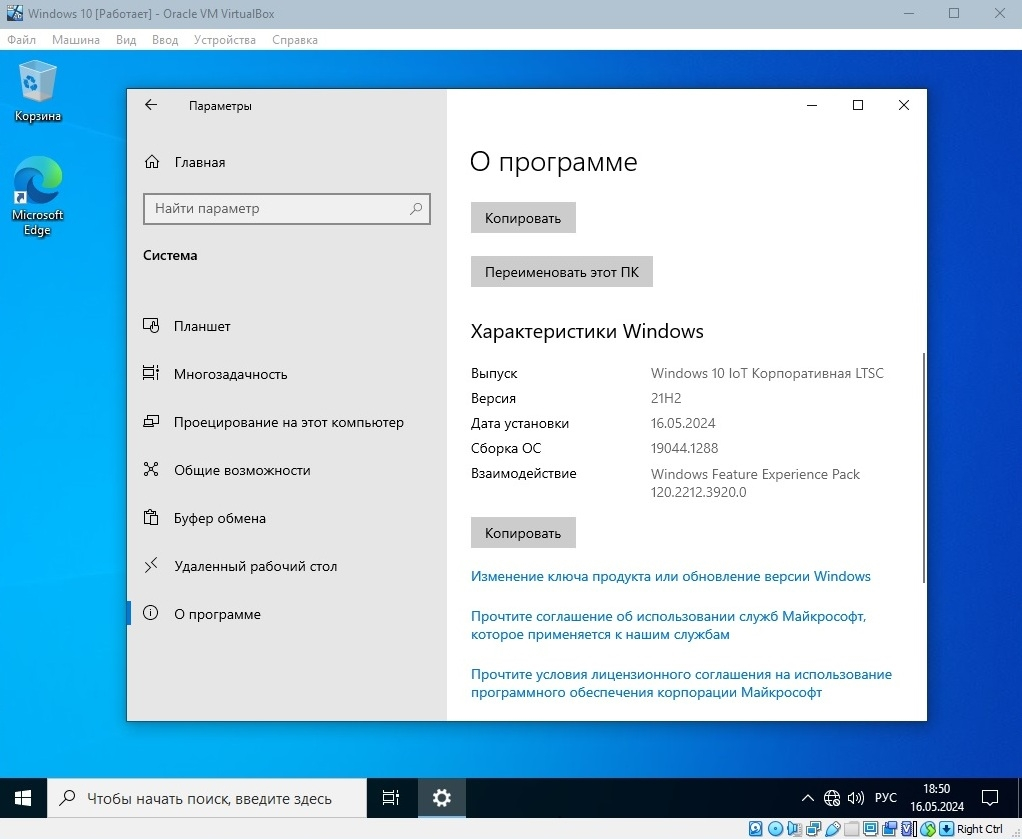The width and height of the screenshot is (1022, 839).
Task: Click the Система section heading
Action: click(170, 256)
